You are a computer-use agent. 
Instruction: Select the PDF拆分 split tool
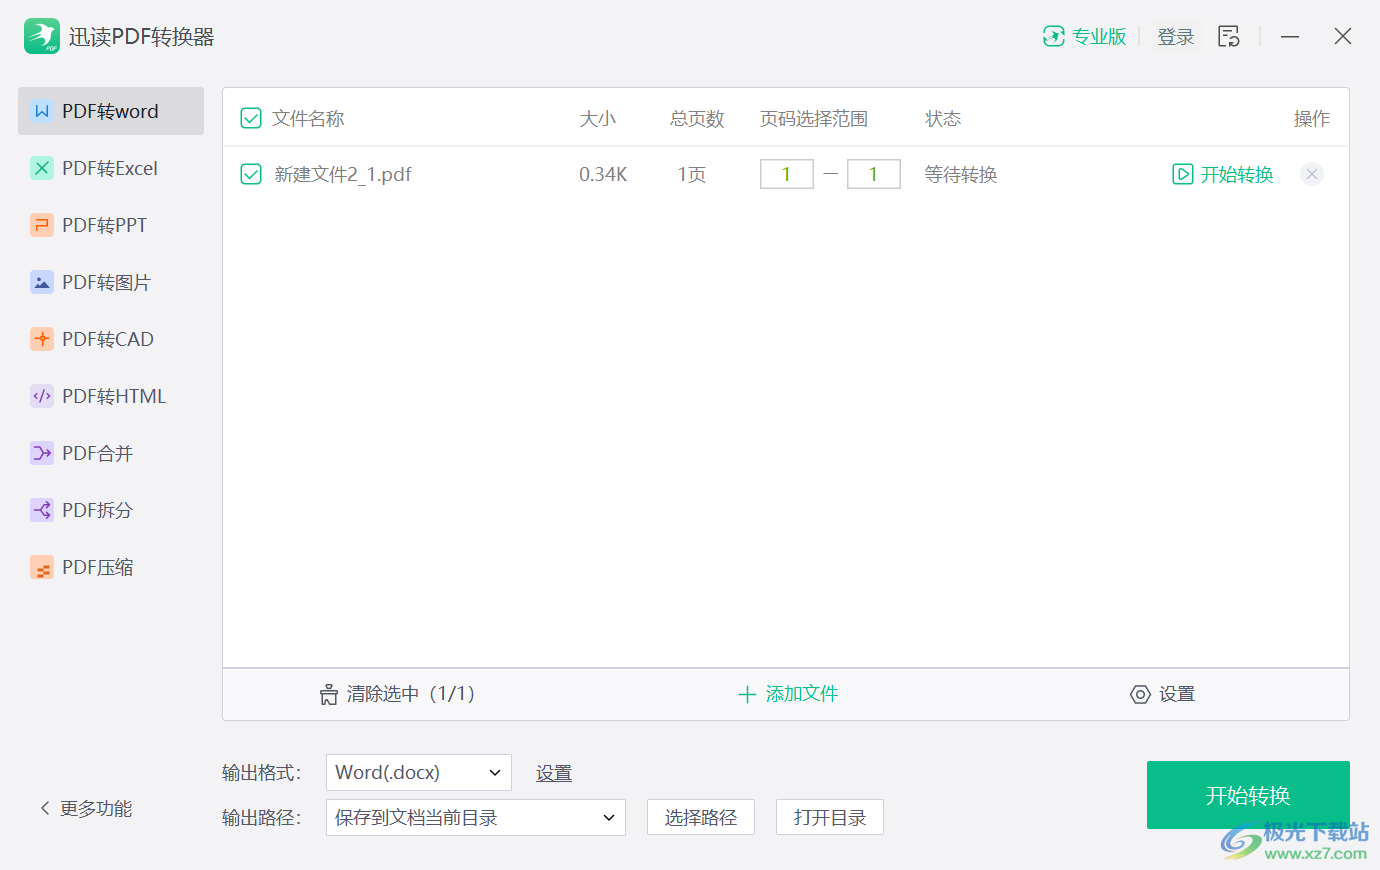111,510
